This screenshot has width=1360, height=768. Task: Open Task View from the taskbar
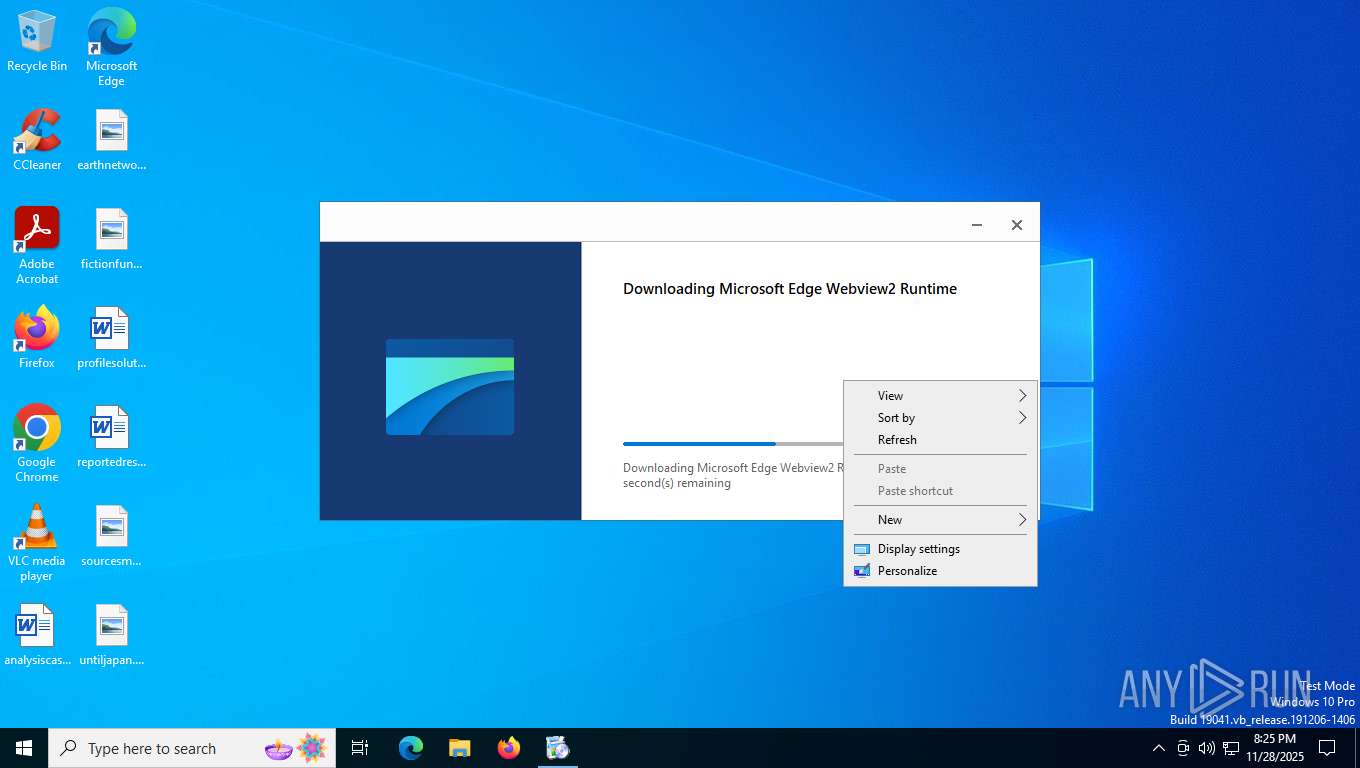360,748
